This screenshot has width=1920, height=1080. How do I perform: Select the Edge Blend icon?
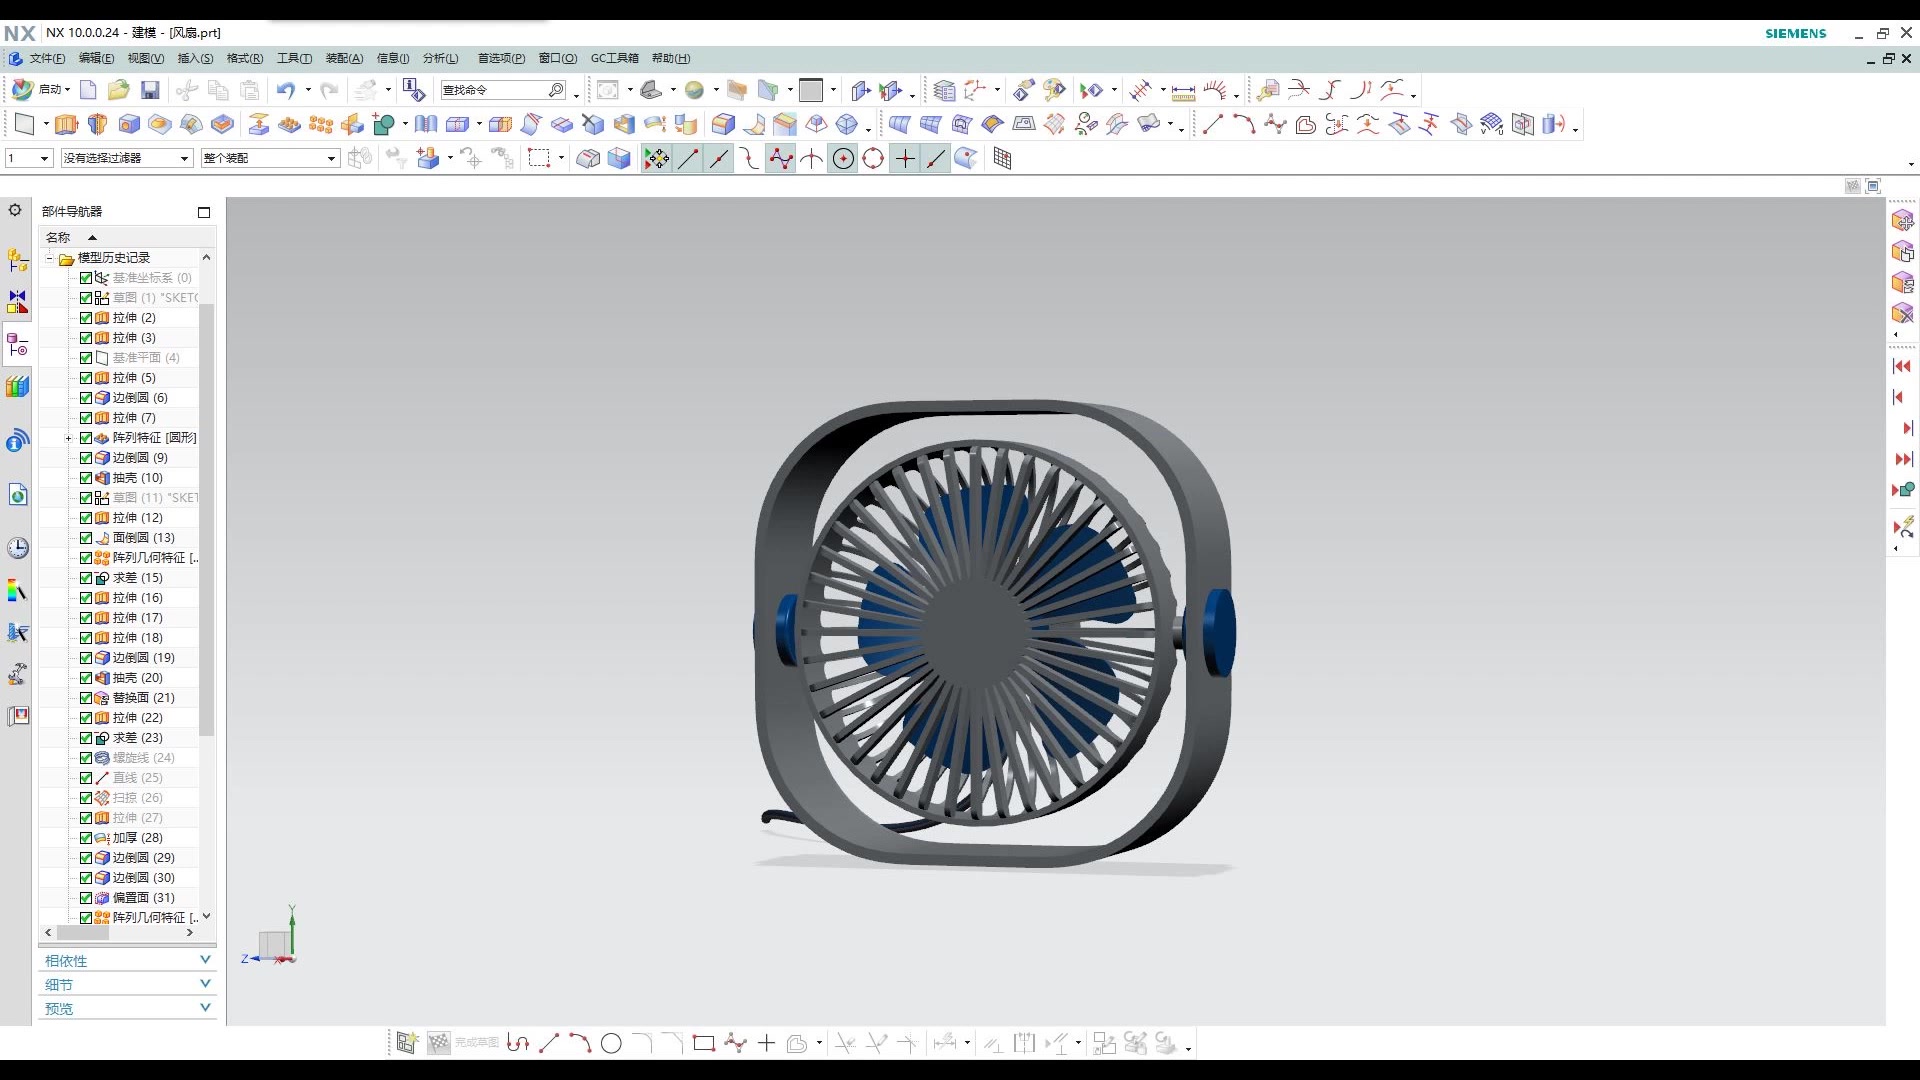pos(723,124)
